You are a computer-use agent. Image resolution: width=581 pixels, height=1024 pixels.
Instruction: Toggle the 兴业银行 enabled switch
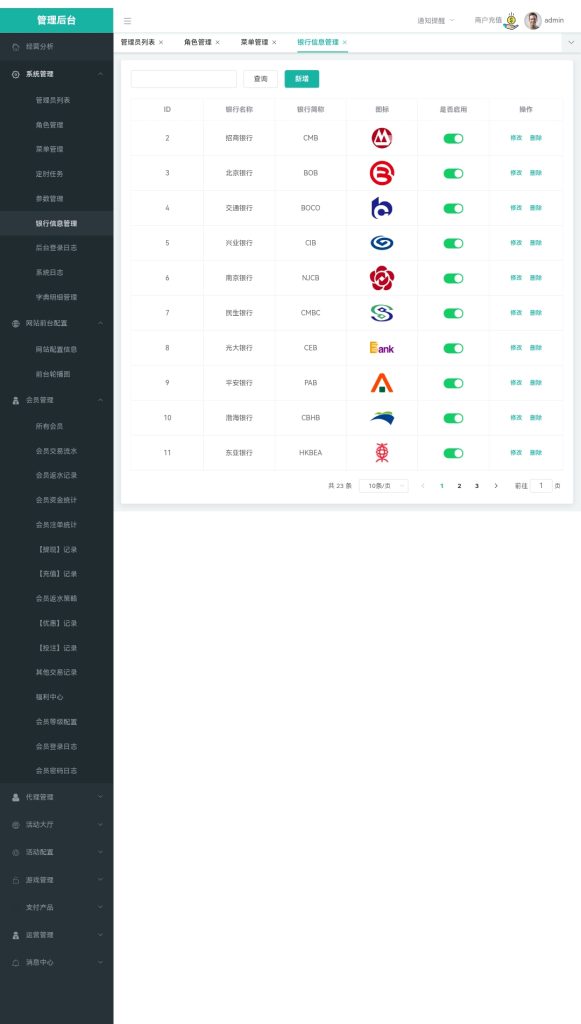(x=453, y=243)
